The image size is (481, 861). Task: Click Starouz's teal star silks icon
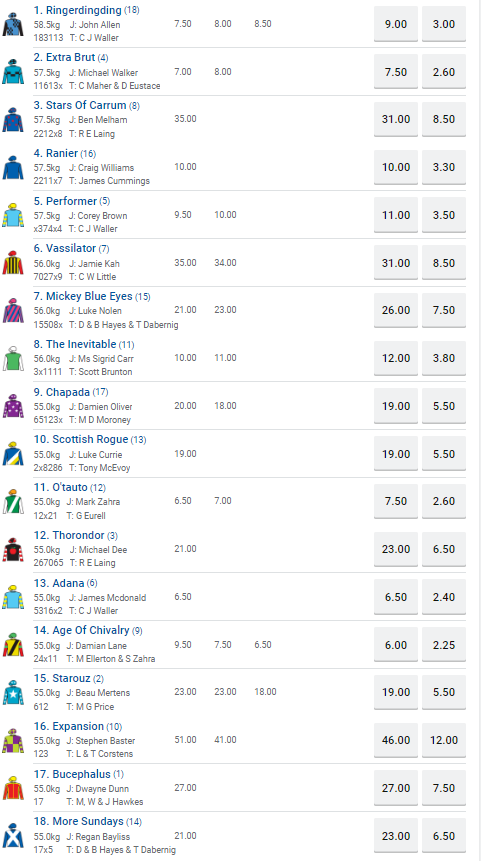click(x=13, y=693)
